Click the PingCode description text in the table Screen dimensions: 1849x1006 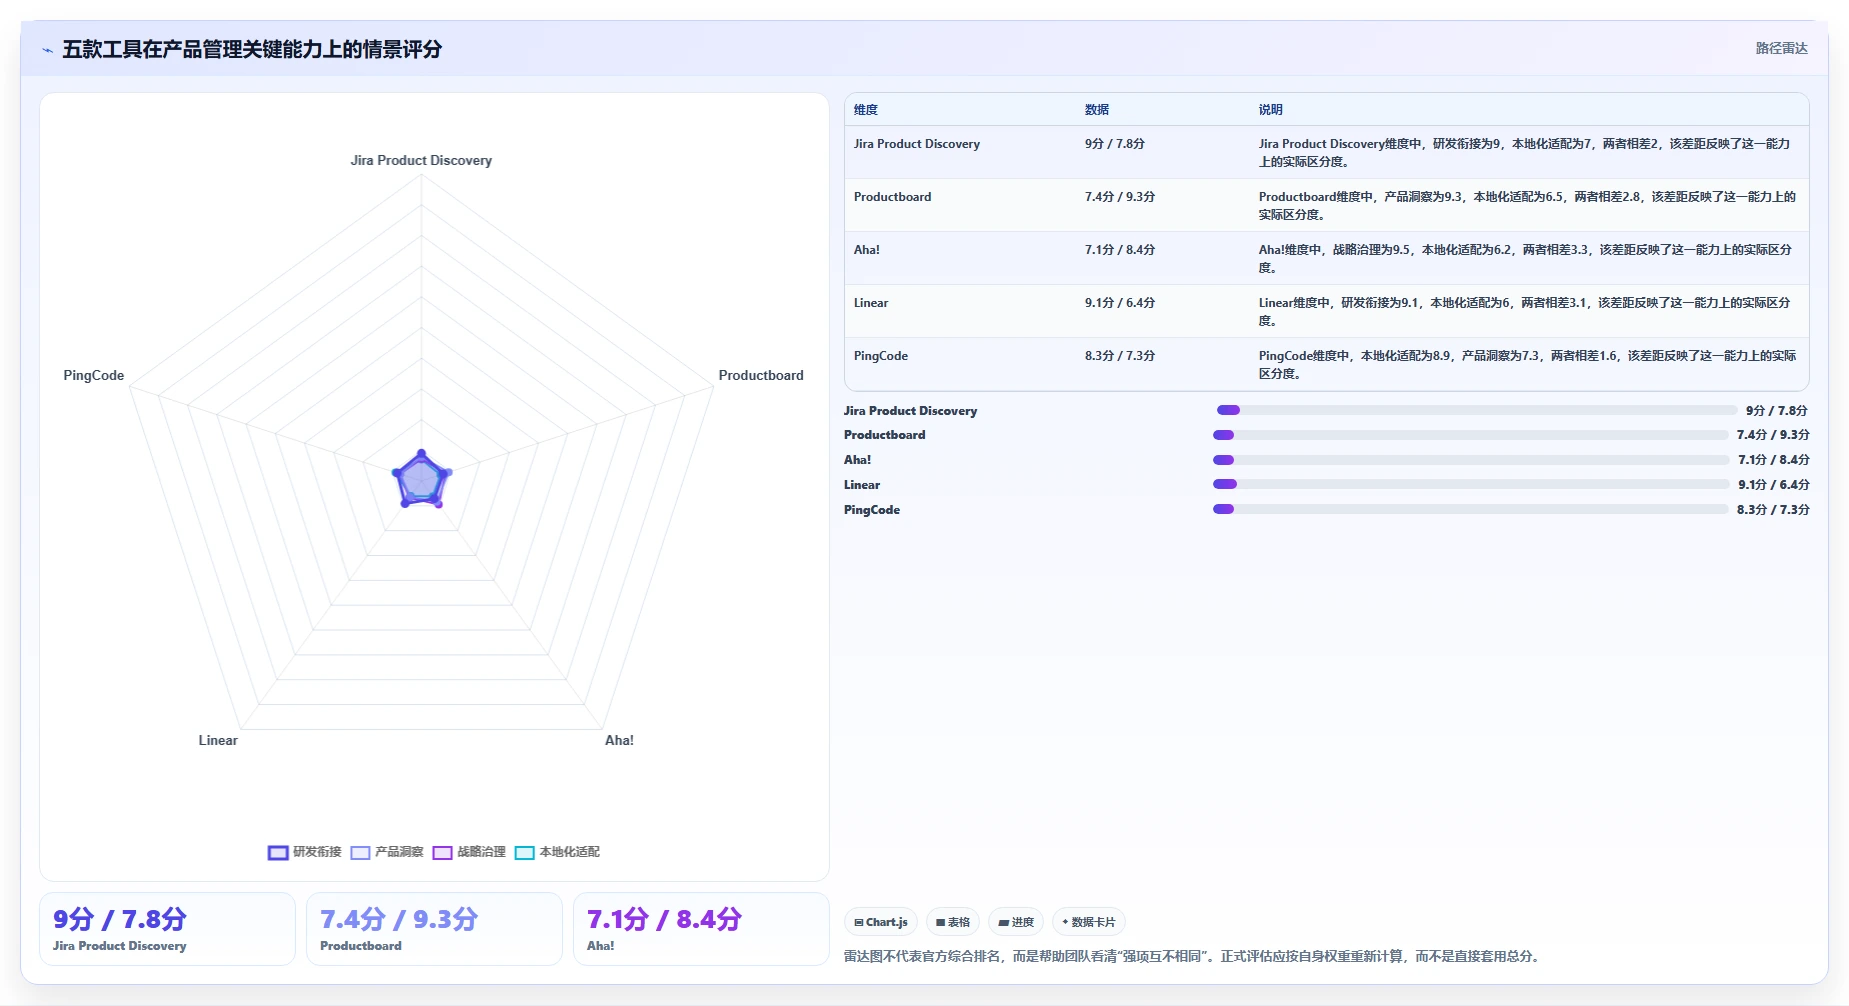pos(1527,365)
